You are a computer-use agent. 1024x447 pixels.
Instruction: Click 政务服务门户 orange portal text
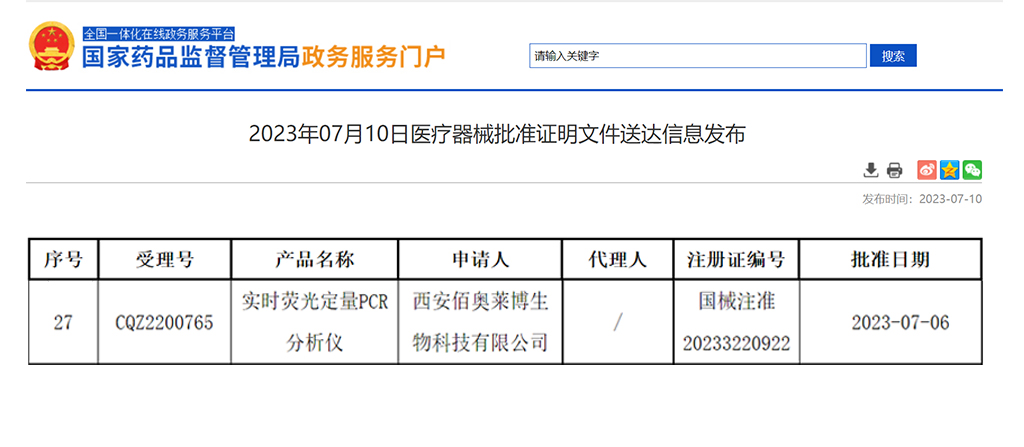(373, 56)
